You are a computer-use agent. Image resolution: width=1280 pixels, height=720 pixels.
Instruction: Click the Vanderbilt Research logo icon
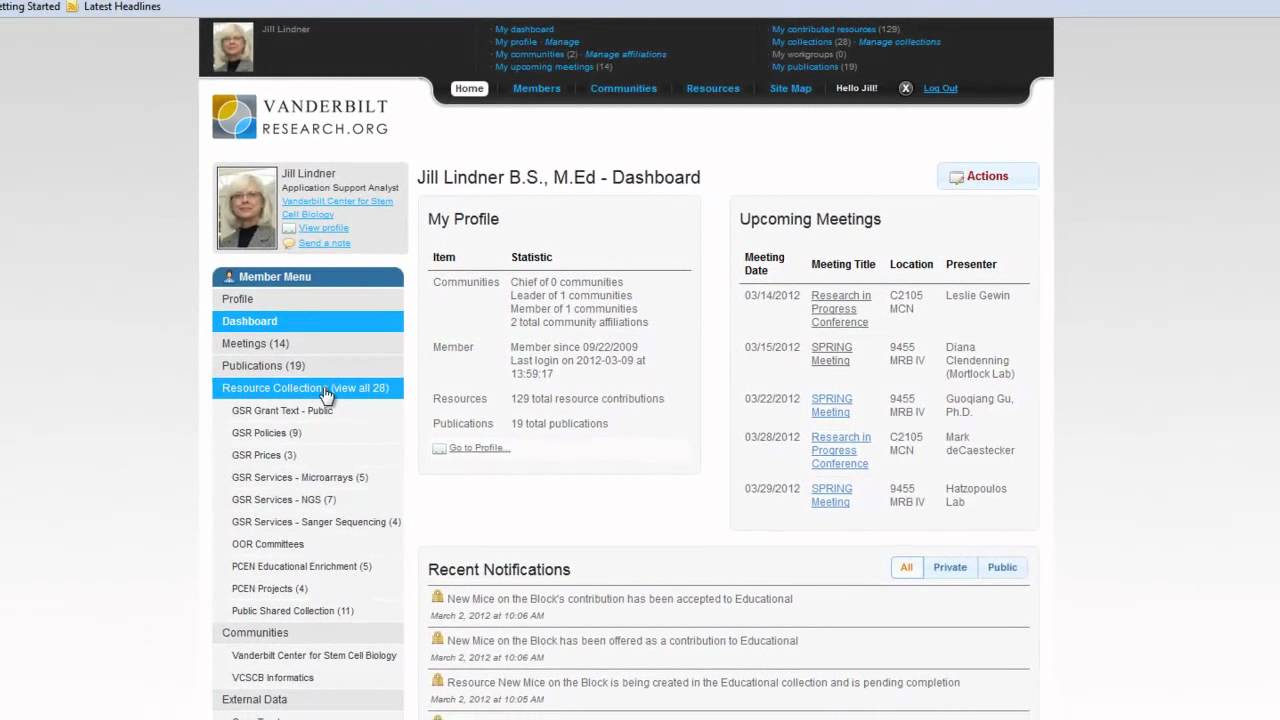[234, 117]
